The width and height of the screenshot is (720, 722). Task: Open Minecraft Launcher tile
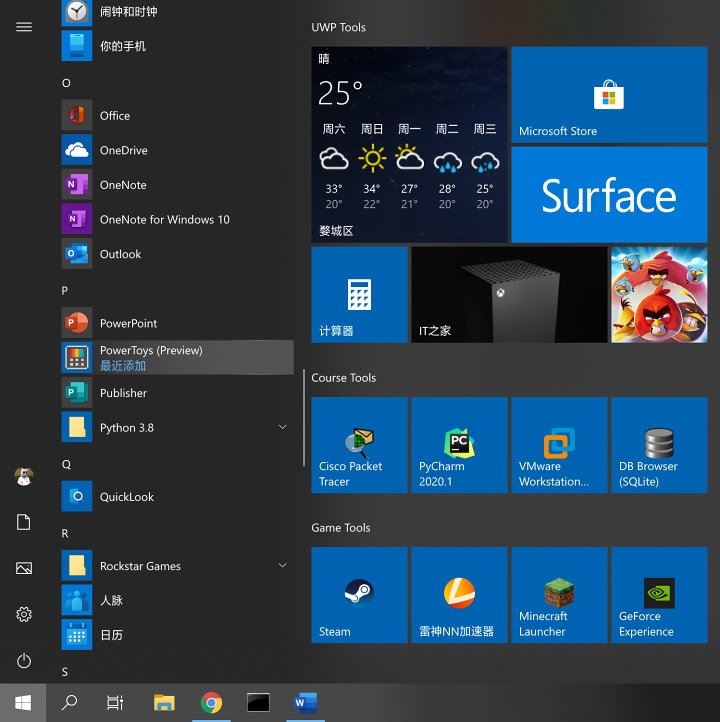tap(559, 595)
